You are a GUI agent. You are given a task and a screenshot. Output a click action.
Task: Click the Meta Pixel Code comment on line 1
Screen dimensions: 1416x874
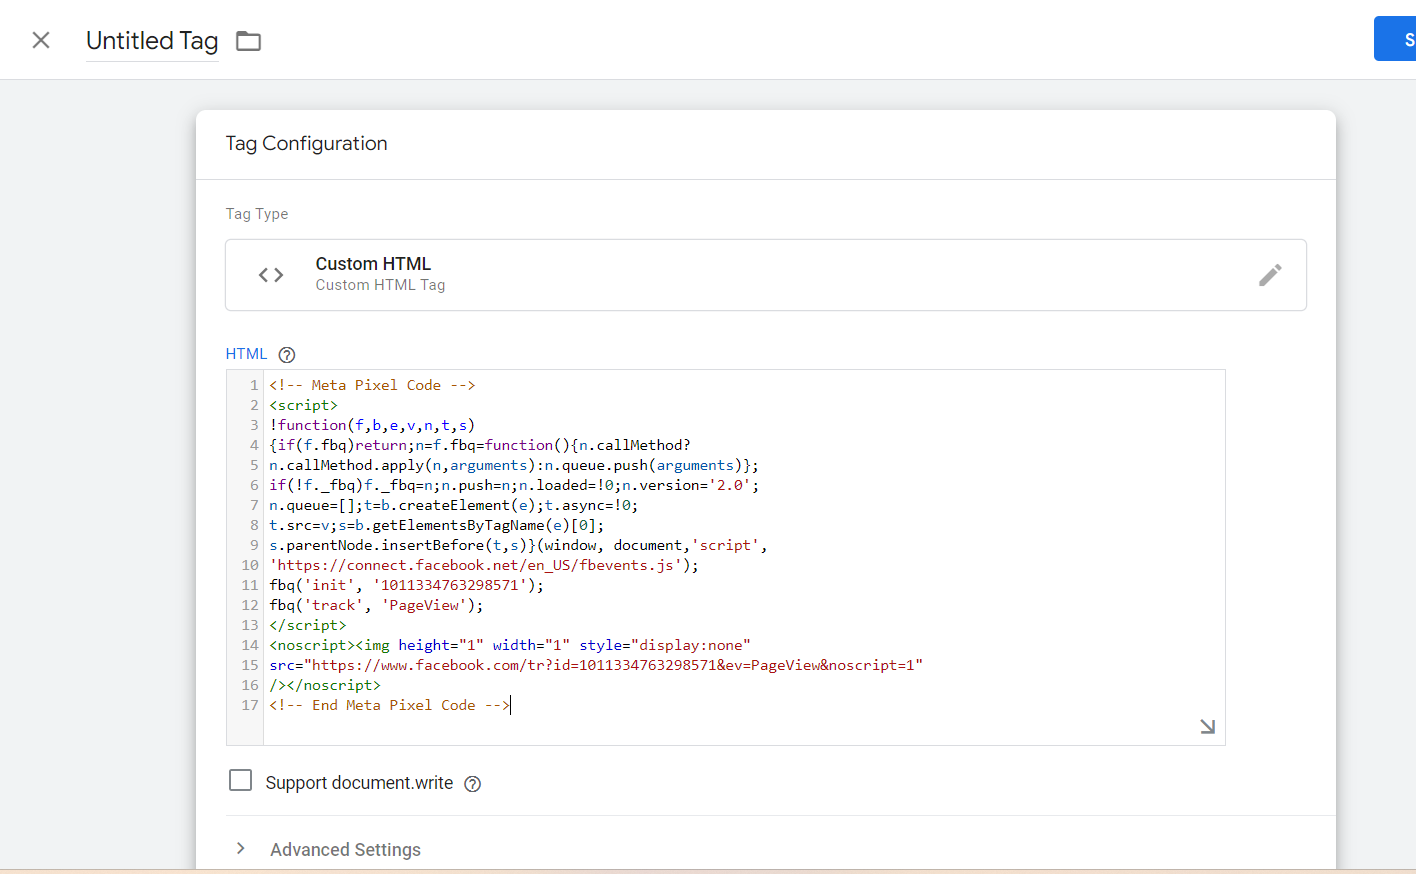(372, 385)
